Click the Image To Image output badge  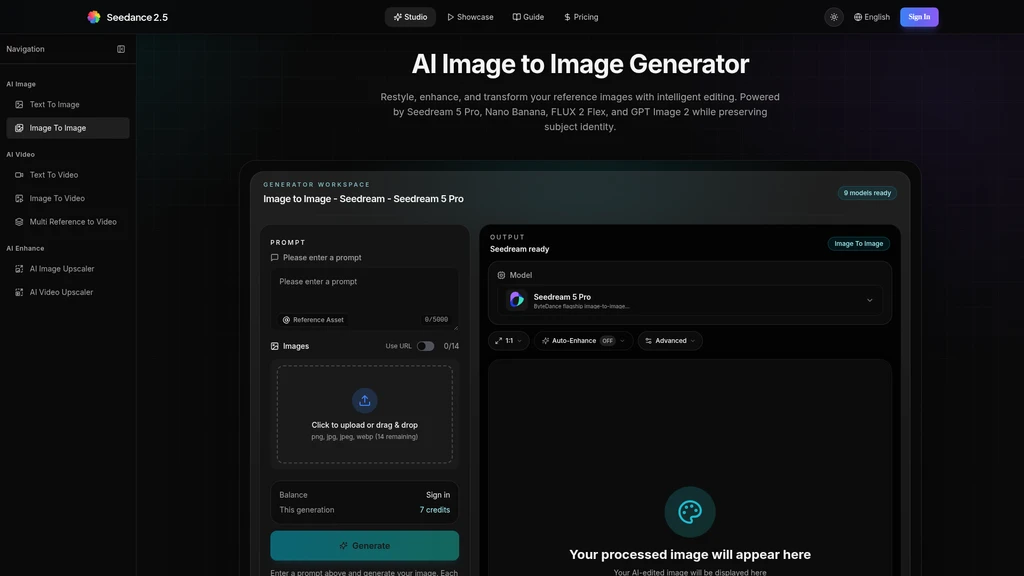pyautogui.click(x=858, y=244)
